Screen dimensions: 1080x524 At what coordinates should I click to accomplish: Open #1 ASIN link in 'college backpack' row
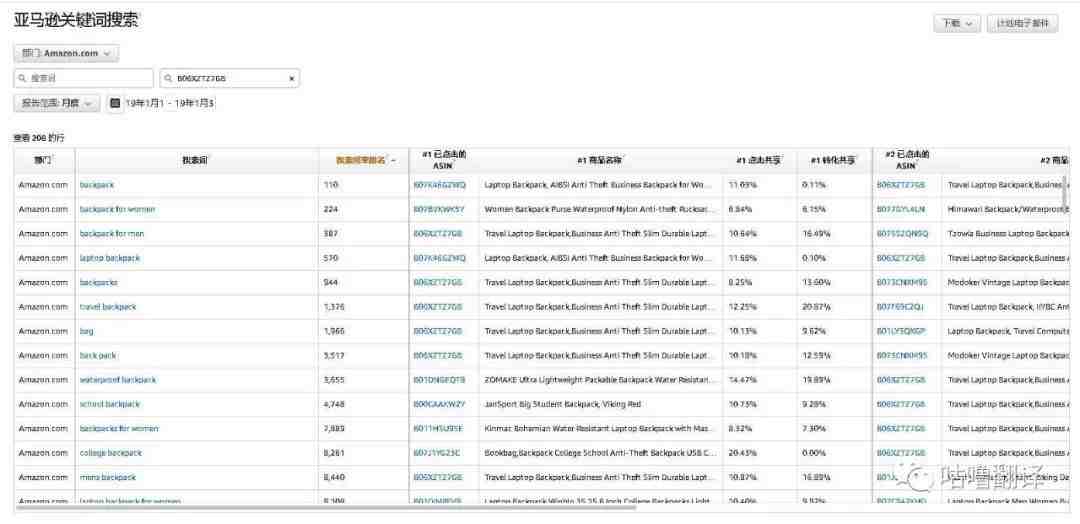pyautogui.click(x=437, y=453)
